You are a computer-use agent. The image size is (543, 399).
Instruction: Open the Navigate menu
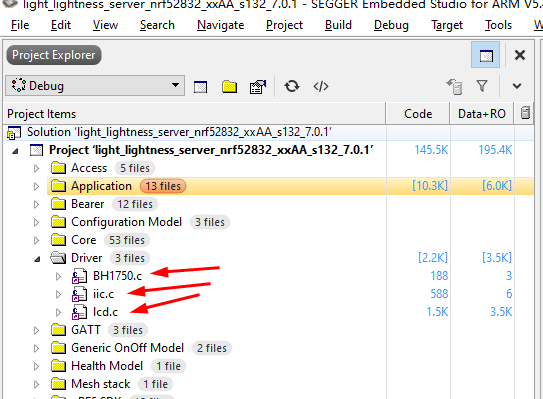(221, 25)
